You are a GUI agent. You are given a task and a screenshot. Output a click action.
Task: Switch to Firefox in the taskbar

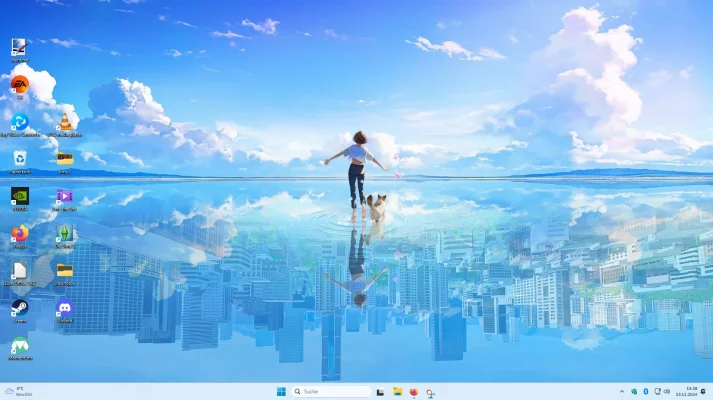414,392
